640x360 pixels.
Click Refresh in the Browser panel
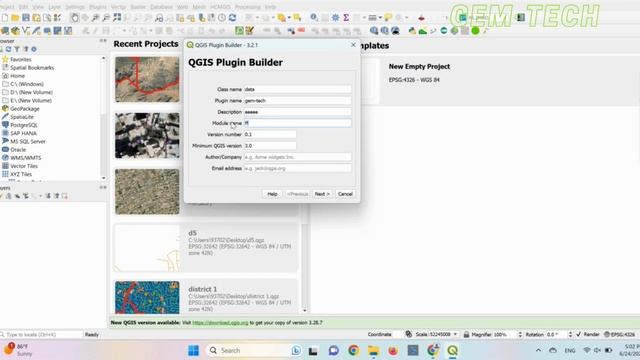8,49
